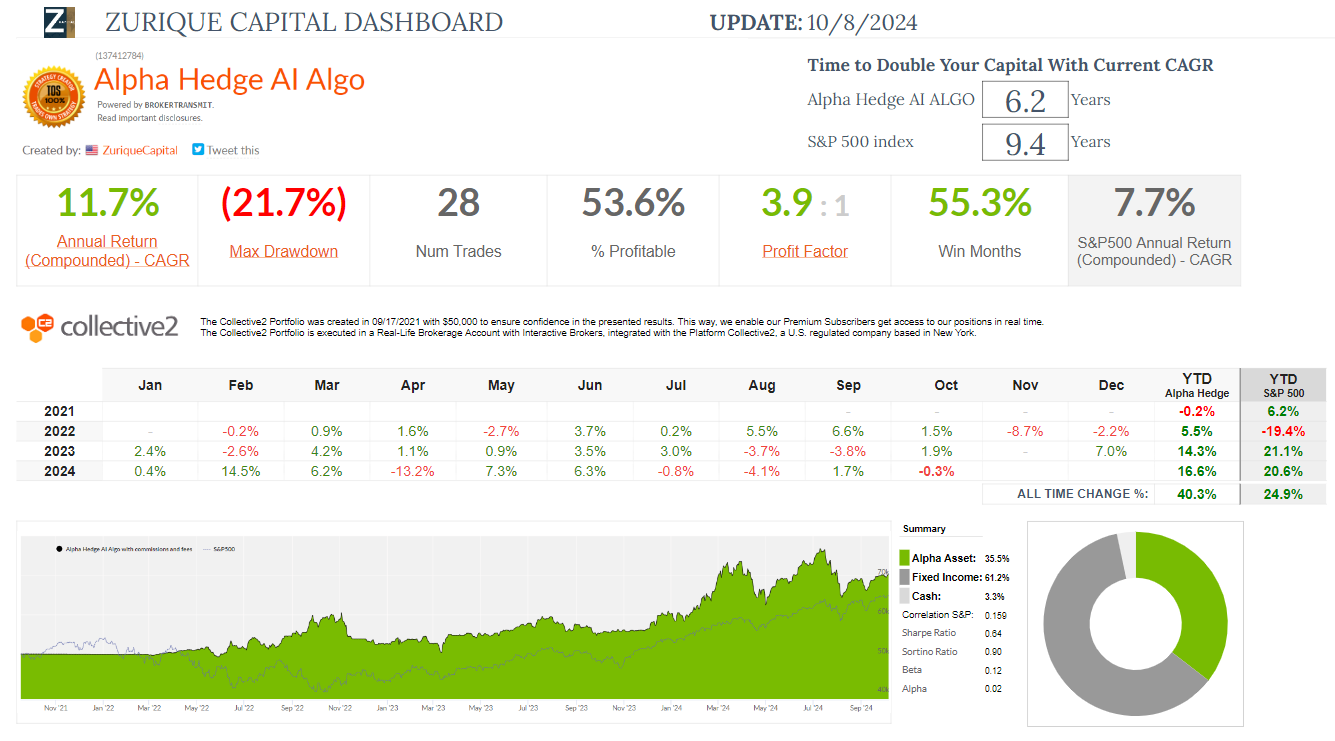Click the Alpha Hedge AI Algo title
The image size is (1335, 741).
pos(230,80)
